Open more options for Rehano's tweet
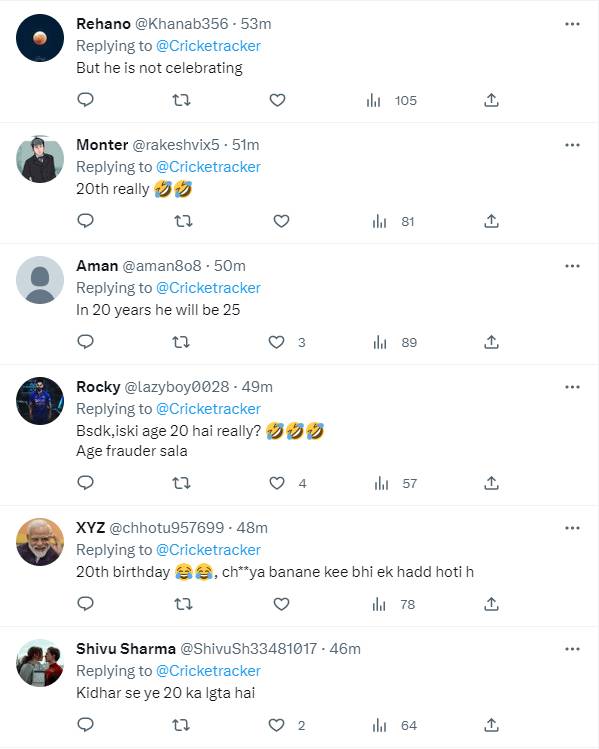 572,24
